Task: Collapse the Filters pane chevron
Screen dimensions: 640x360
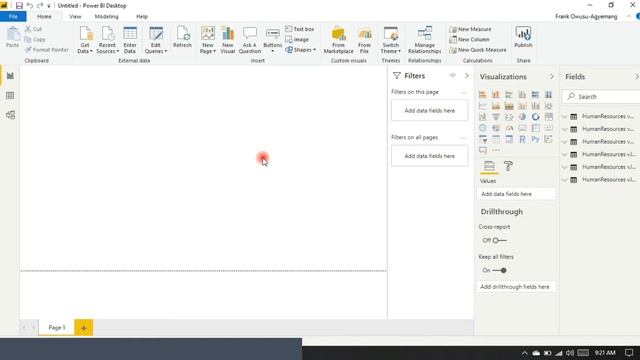Action: pos(467,76)
